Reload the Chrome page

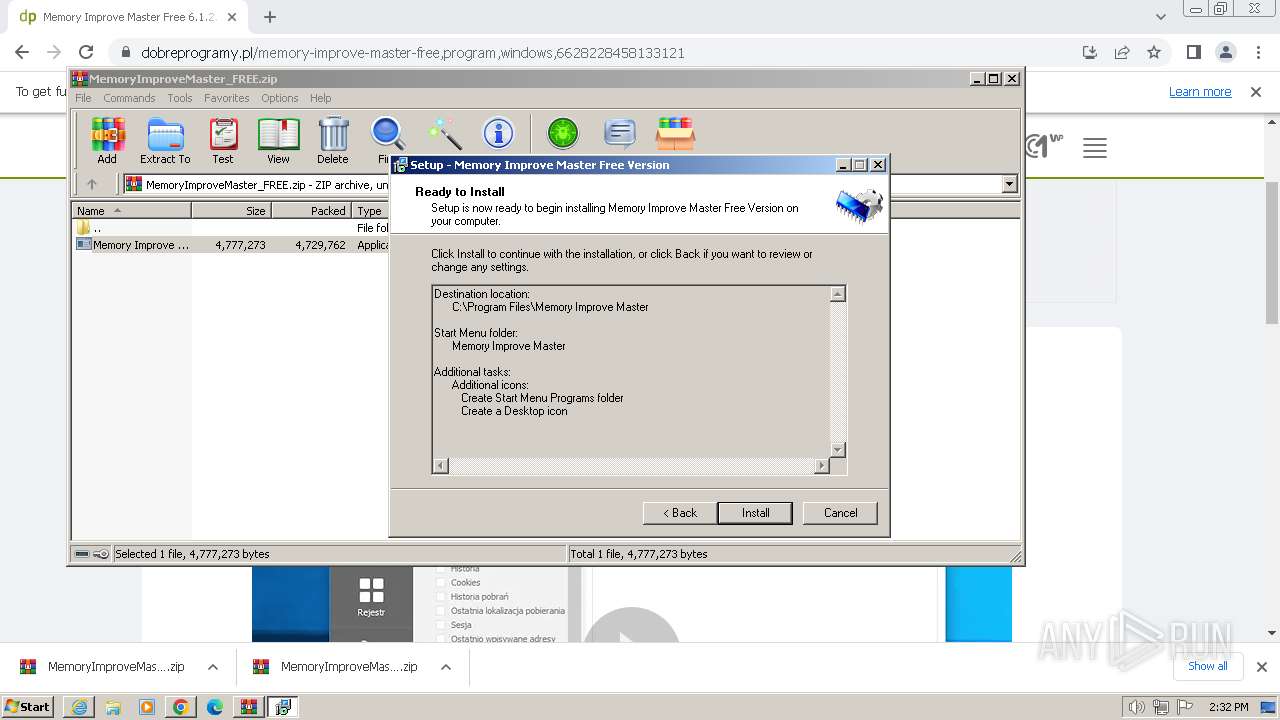point(86,53)
